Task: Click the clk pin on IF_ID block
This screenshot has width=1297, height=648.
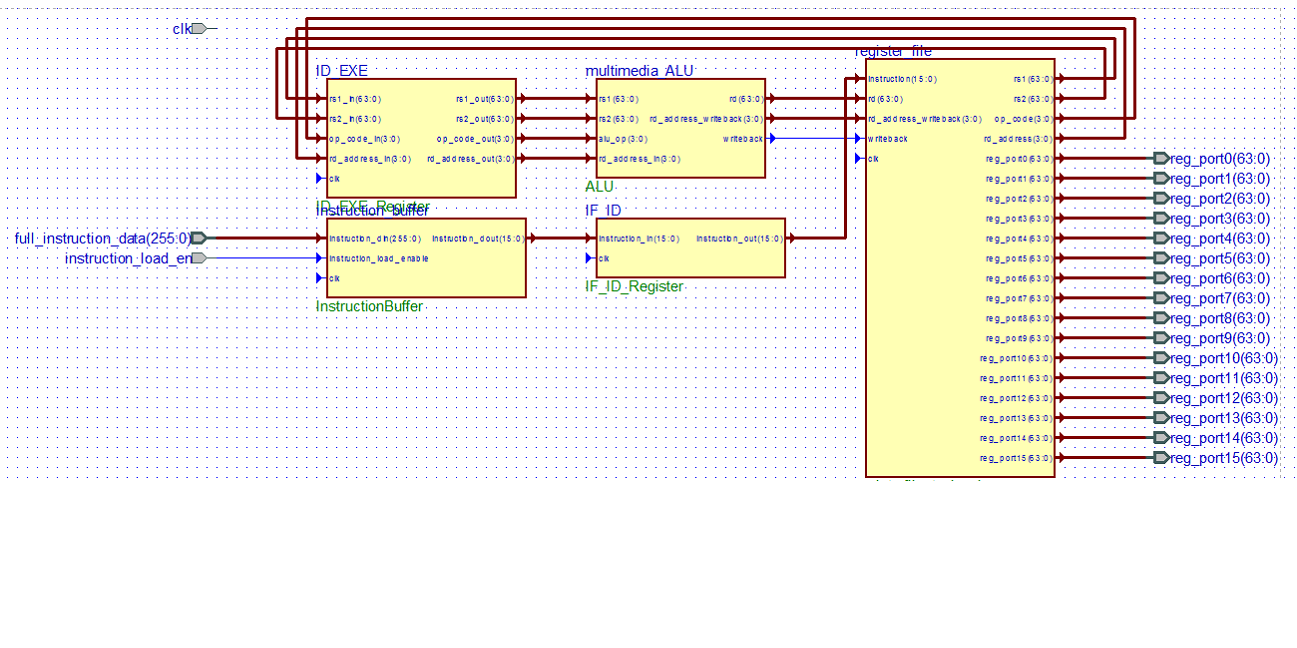Action: [x=603, y=259]
